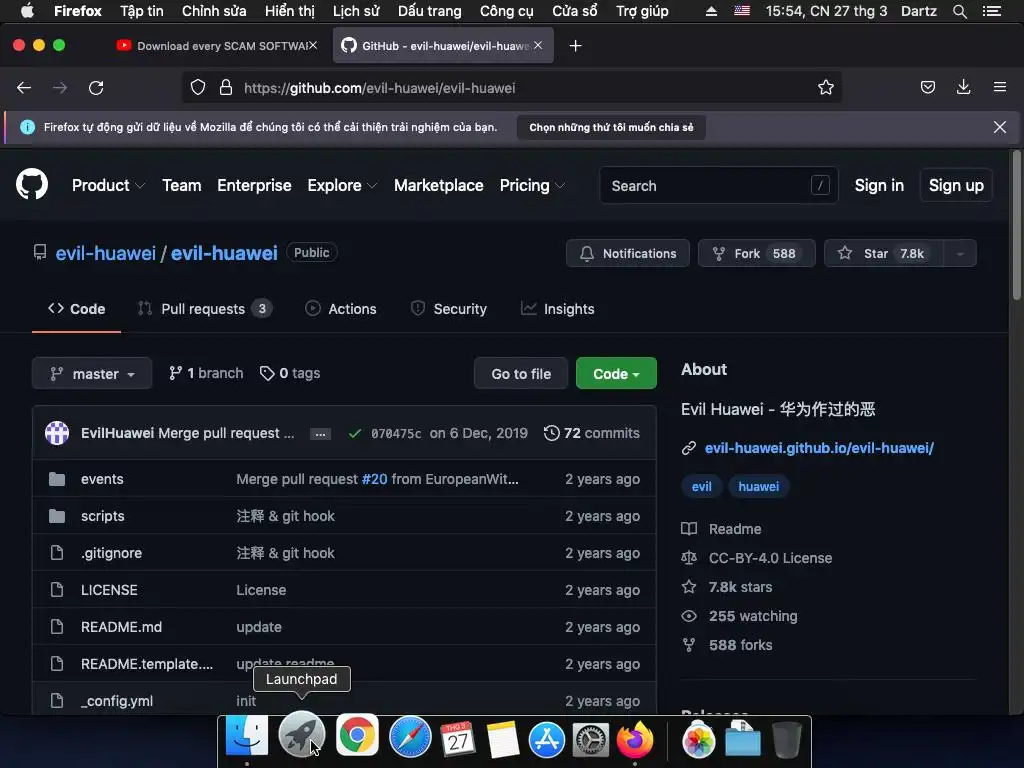Expand the Product navigation menu

[108, 185]
